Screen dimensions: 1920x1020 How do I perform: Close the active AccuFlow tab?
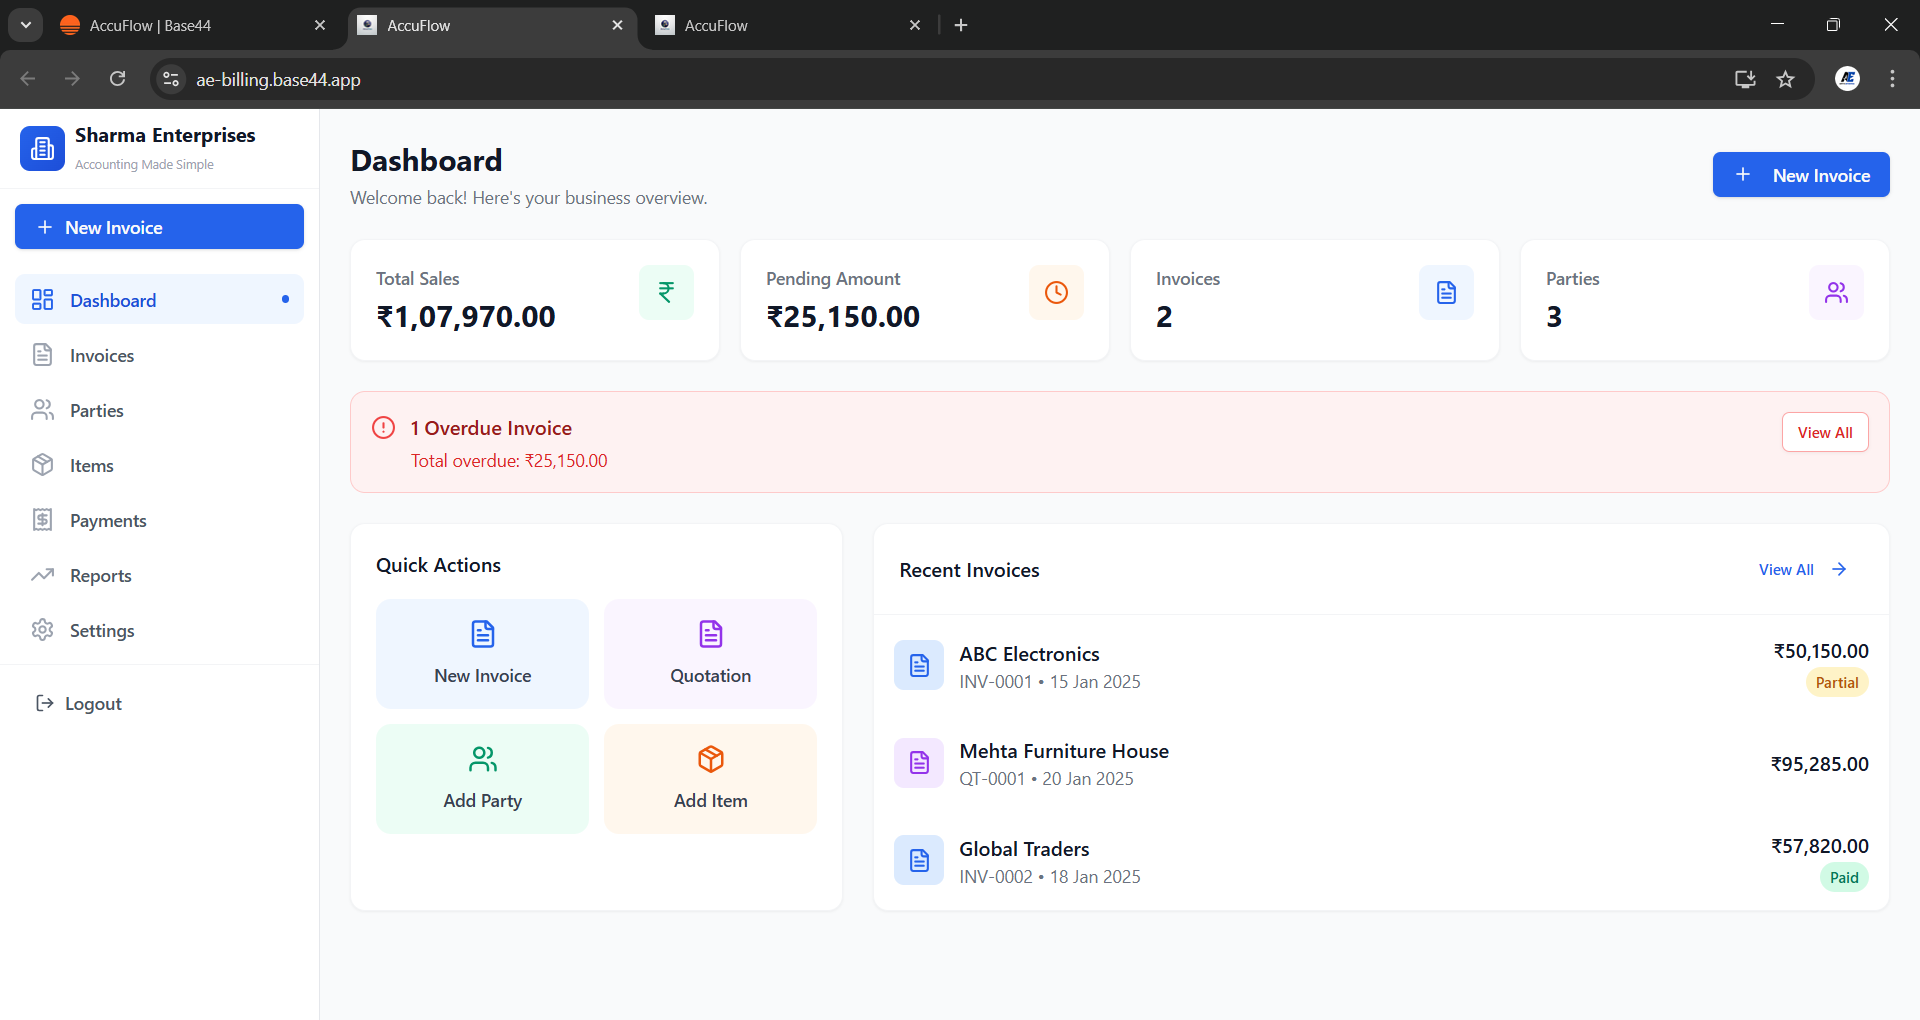pyautogui.click(x=617, y=25)
